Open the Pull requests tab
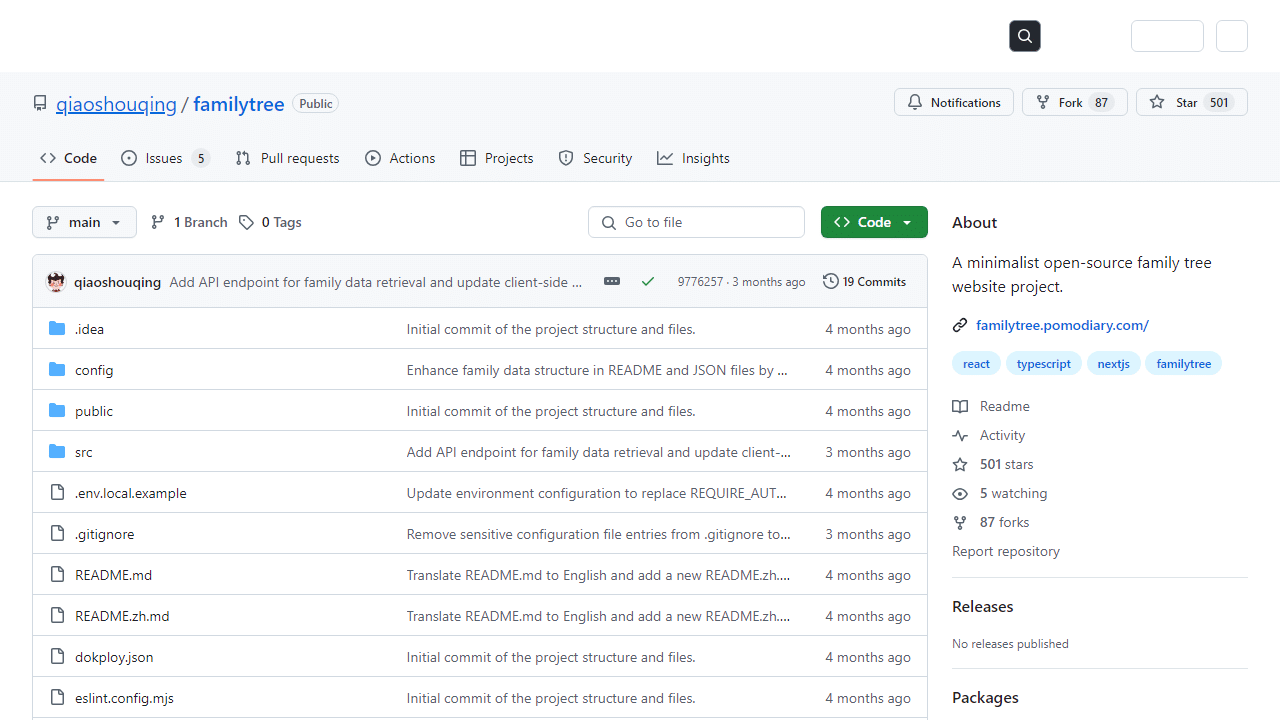Image resolution: width=1280 pixels, height=720 pixels. click(287, 158)
